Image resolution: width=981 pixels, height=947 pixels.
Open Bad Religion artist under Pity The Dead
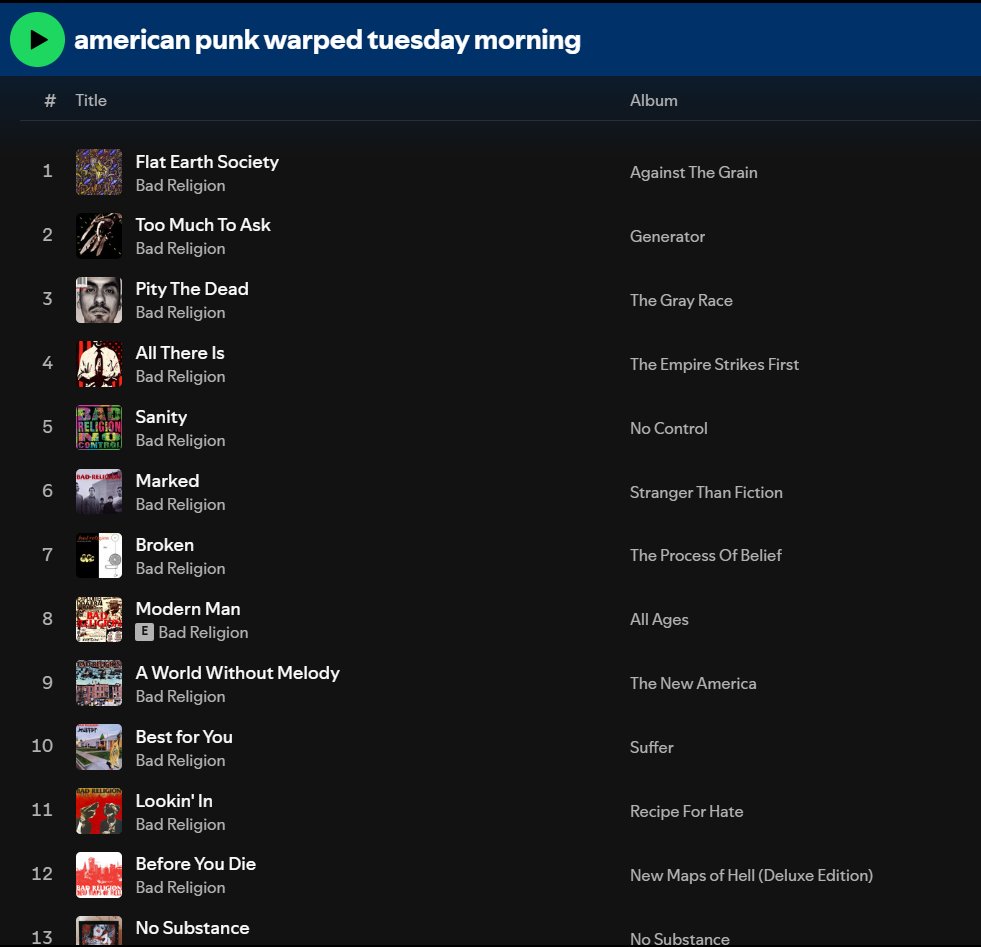click(x=180, y=313)
